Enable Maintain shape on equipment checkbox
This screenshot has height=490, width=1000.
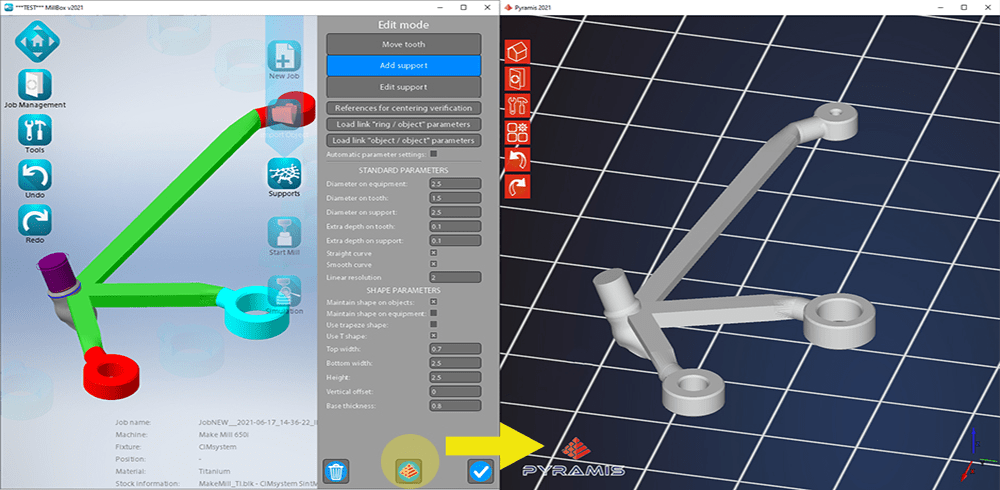coord(434,313)
